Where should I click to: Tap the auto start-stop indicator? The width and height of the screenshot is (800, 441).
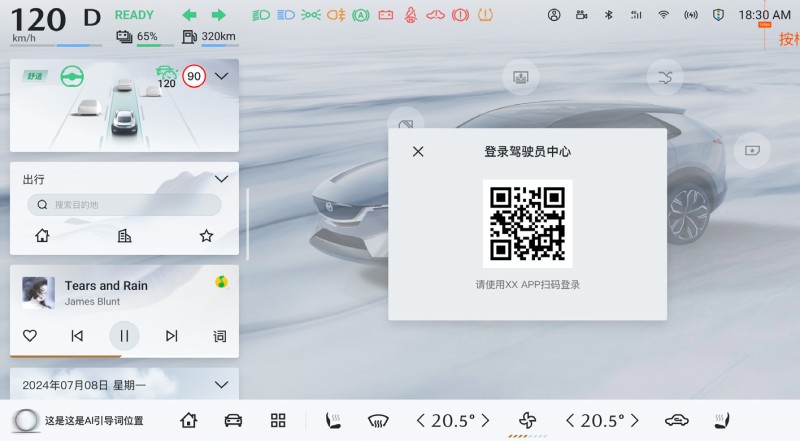click(x=361, y=15)
